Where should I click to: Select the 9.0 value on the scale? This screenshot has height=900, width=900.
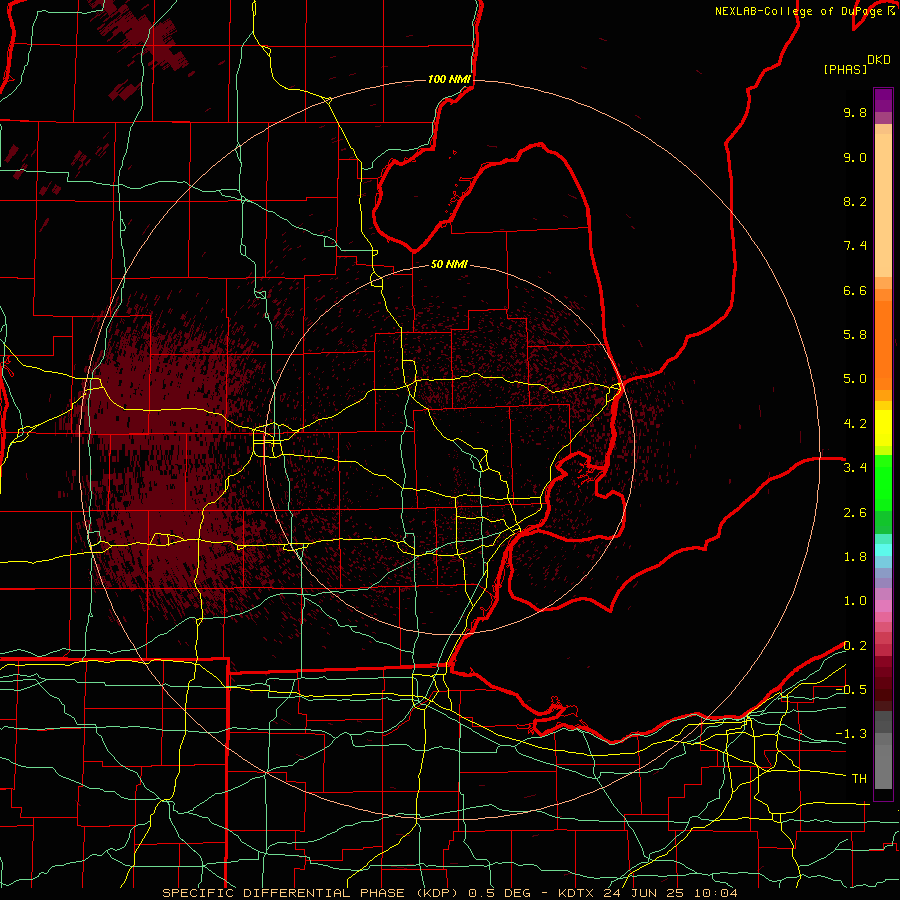[855, 157]
